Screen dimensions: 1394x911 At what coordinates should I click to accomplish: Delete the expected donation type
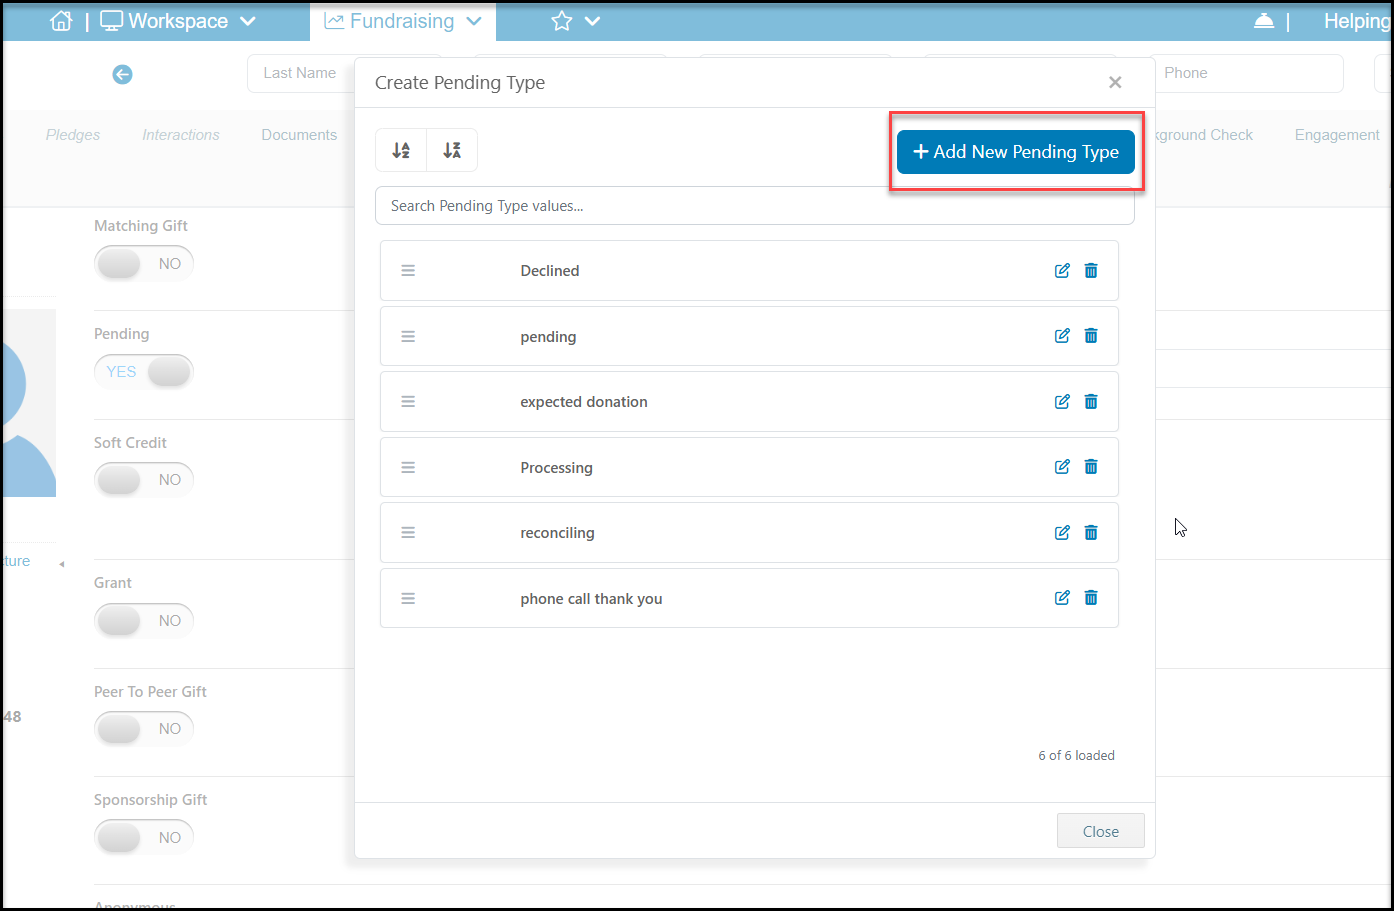(x=1091, y=402)
